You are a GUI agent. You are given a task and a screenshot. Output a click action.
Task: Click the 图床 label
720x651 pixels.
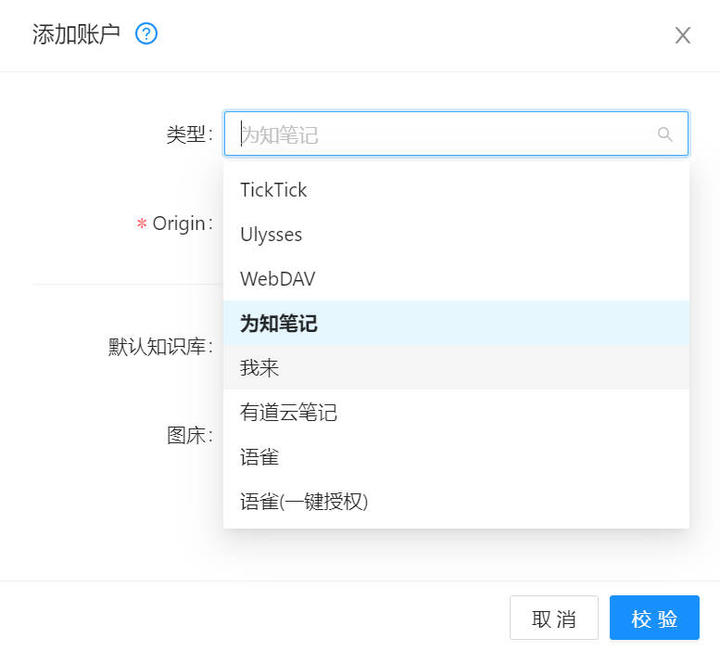coord(186,435)
